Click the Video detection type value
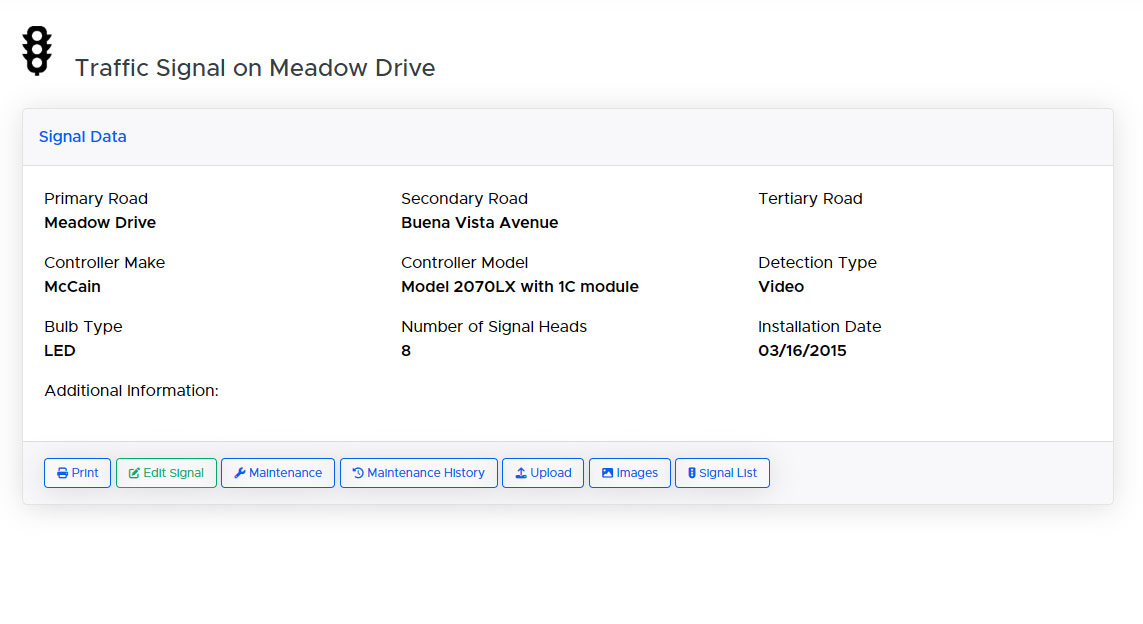The image size is (1143, 624). [781, 287]
